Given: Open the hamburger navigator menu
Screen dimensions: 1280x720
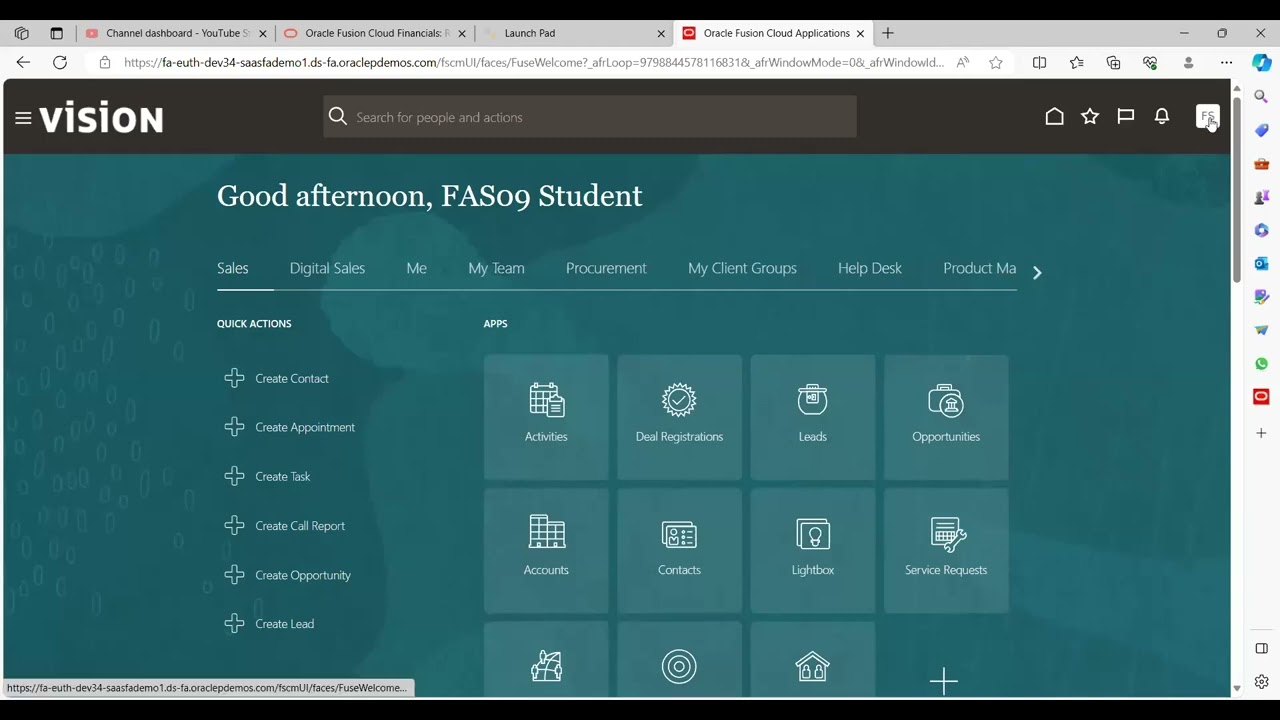Looking at the screenshot, I should pyautogui.click(x=23, y=118).
